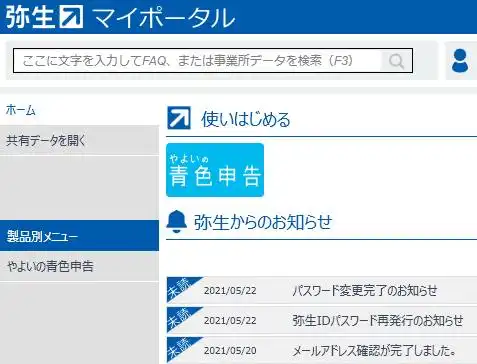Click the Yayoi arrow logo in header

71,17
